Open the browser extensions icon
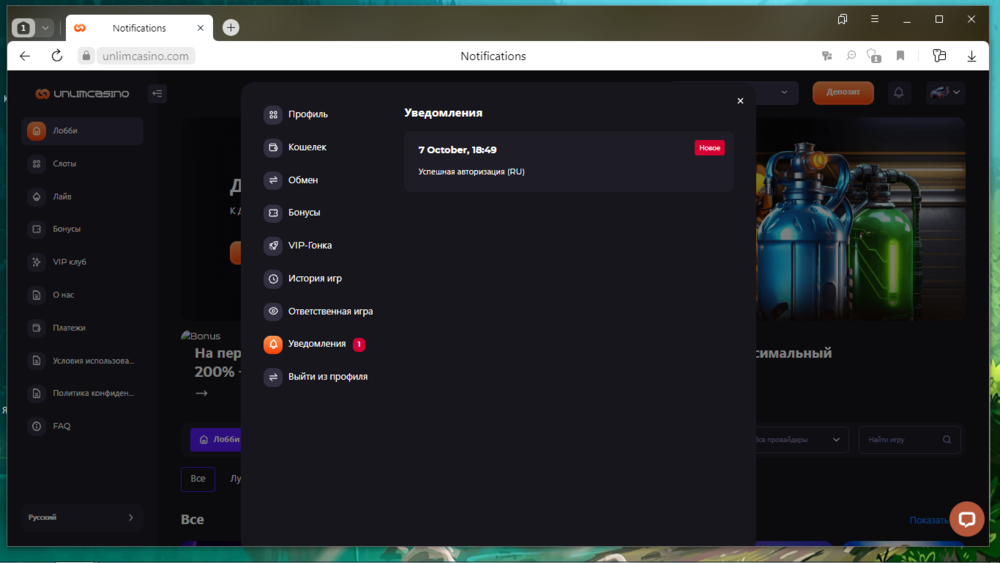Viewport: 1000px width, 563px height. [x=939, y=56]
